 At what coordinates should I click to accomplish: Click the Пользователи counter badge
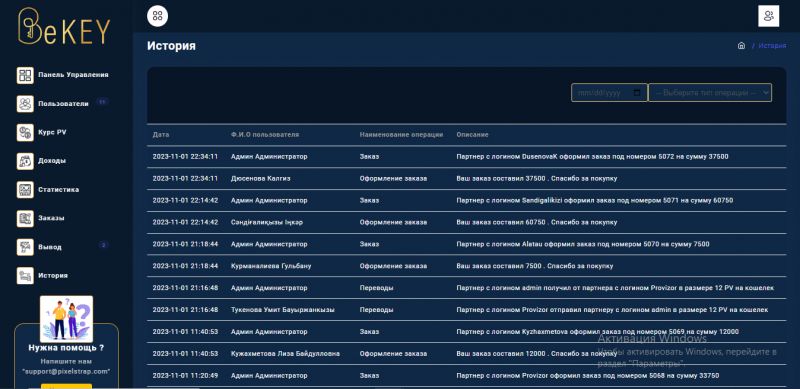102,102
